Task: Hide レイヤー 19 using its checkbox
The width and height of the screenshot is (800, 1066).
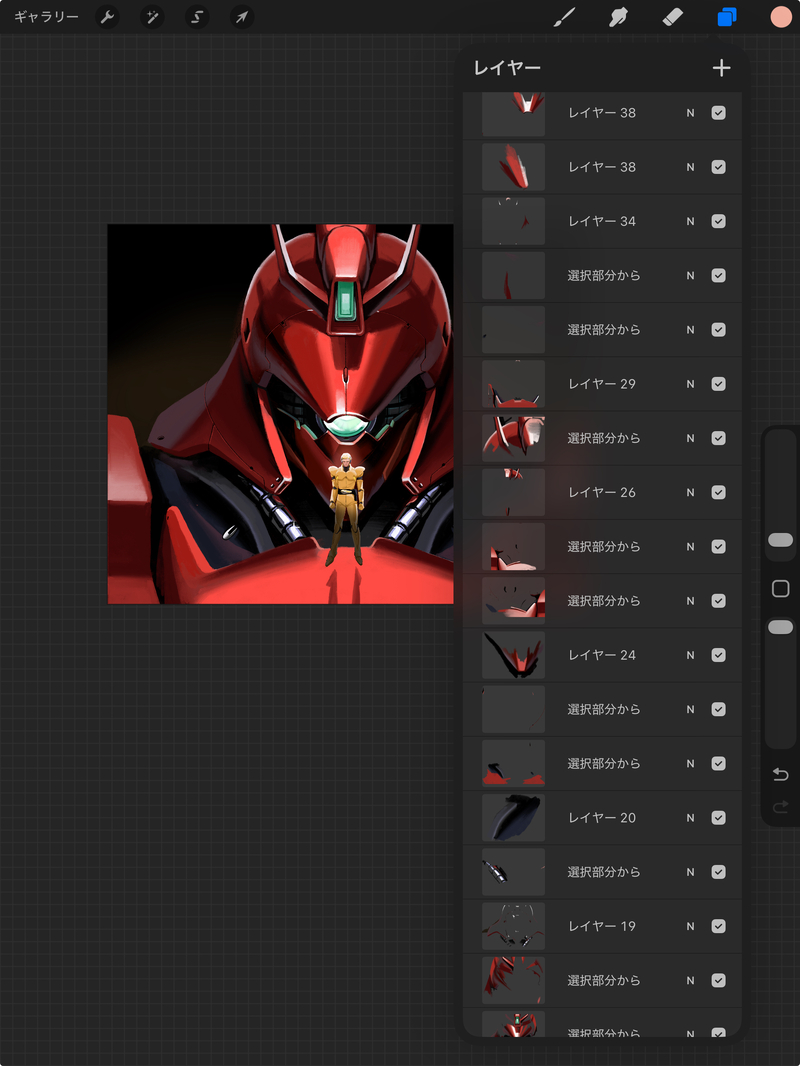Action: (x=718, y=926)
